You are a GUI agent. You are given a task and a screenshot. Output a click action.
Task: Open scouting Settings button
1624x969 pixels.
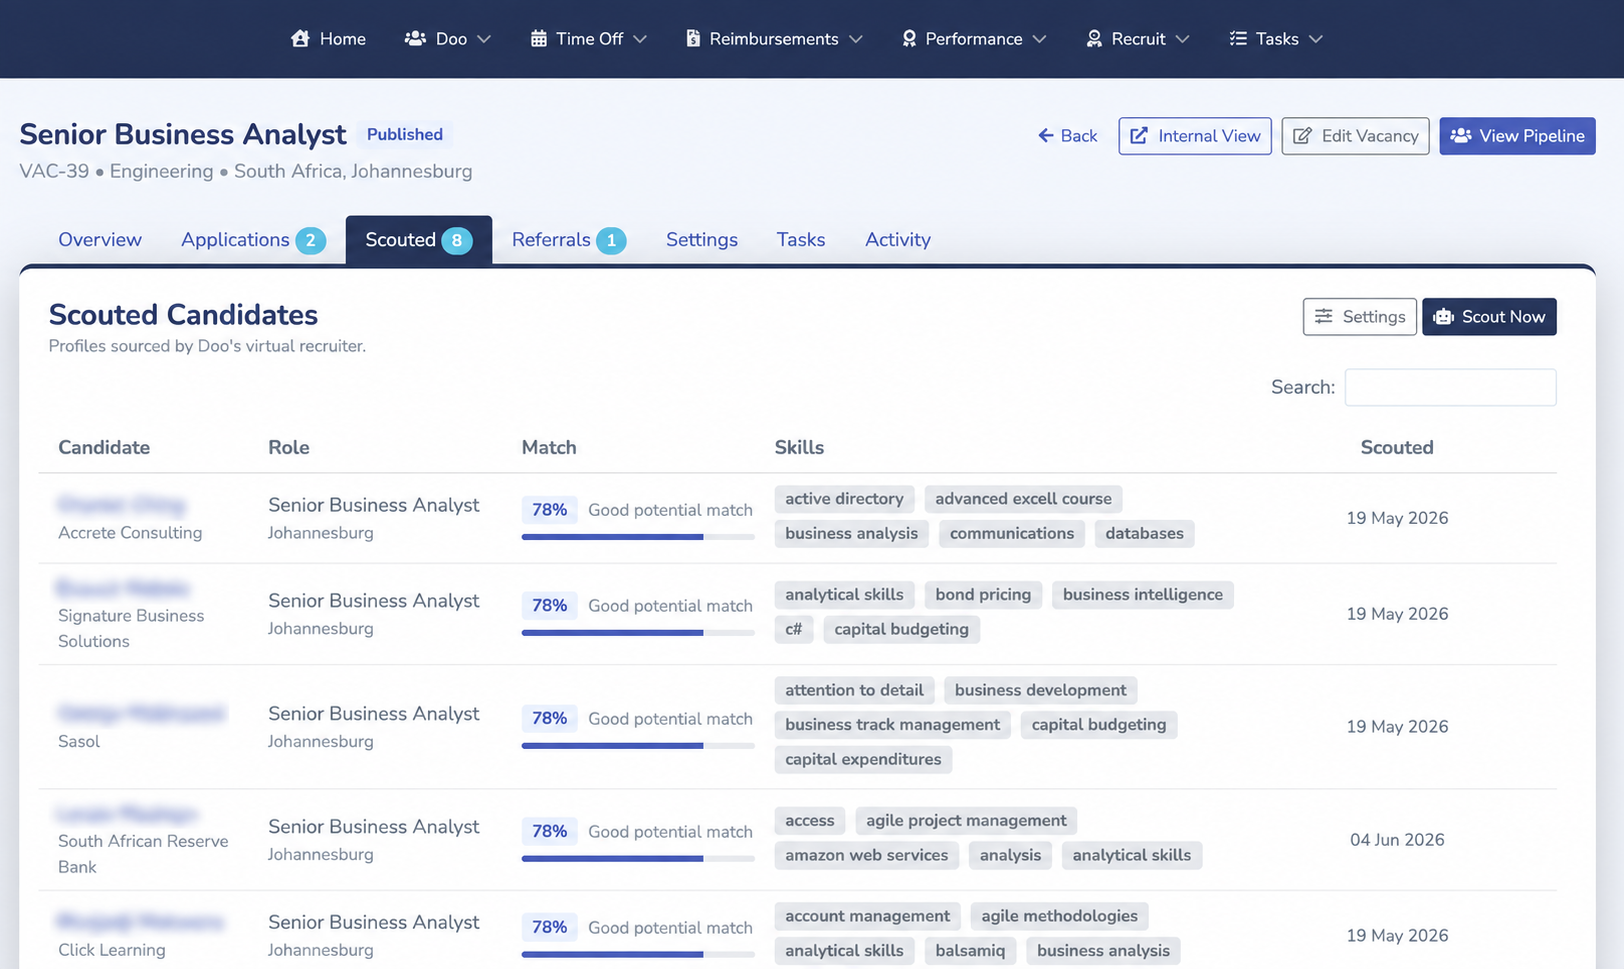pyautogui.click(x=1360, y=317)
